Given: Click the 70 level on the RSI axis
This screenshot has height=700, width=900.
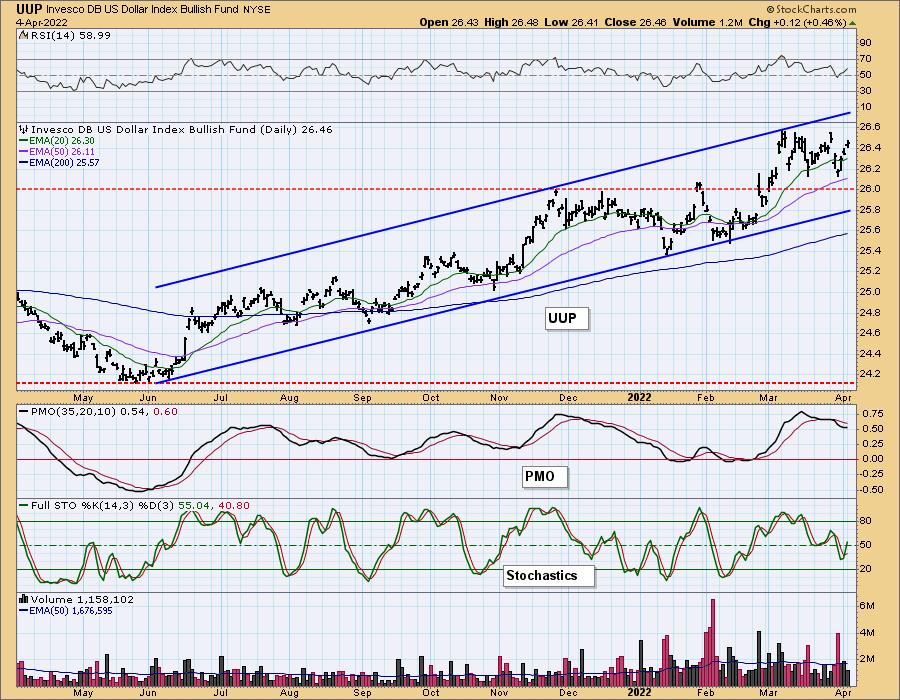Looking at the screenshot, I should tap(866, 59).
